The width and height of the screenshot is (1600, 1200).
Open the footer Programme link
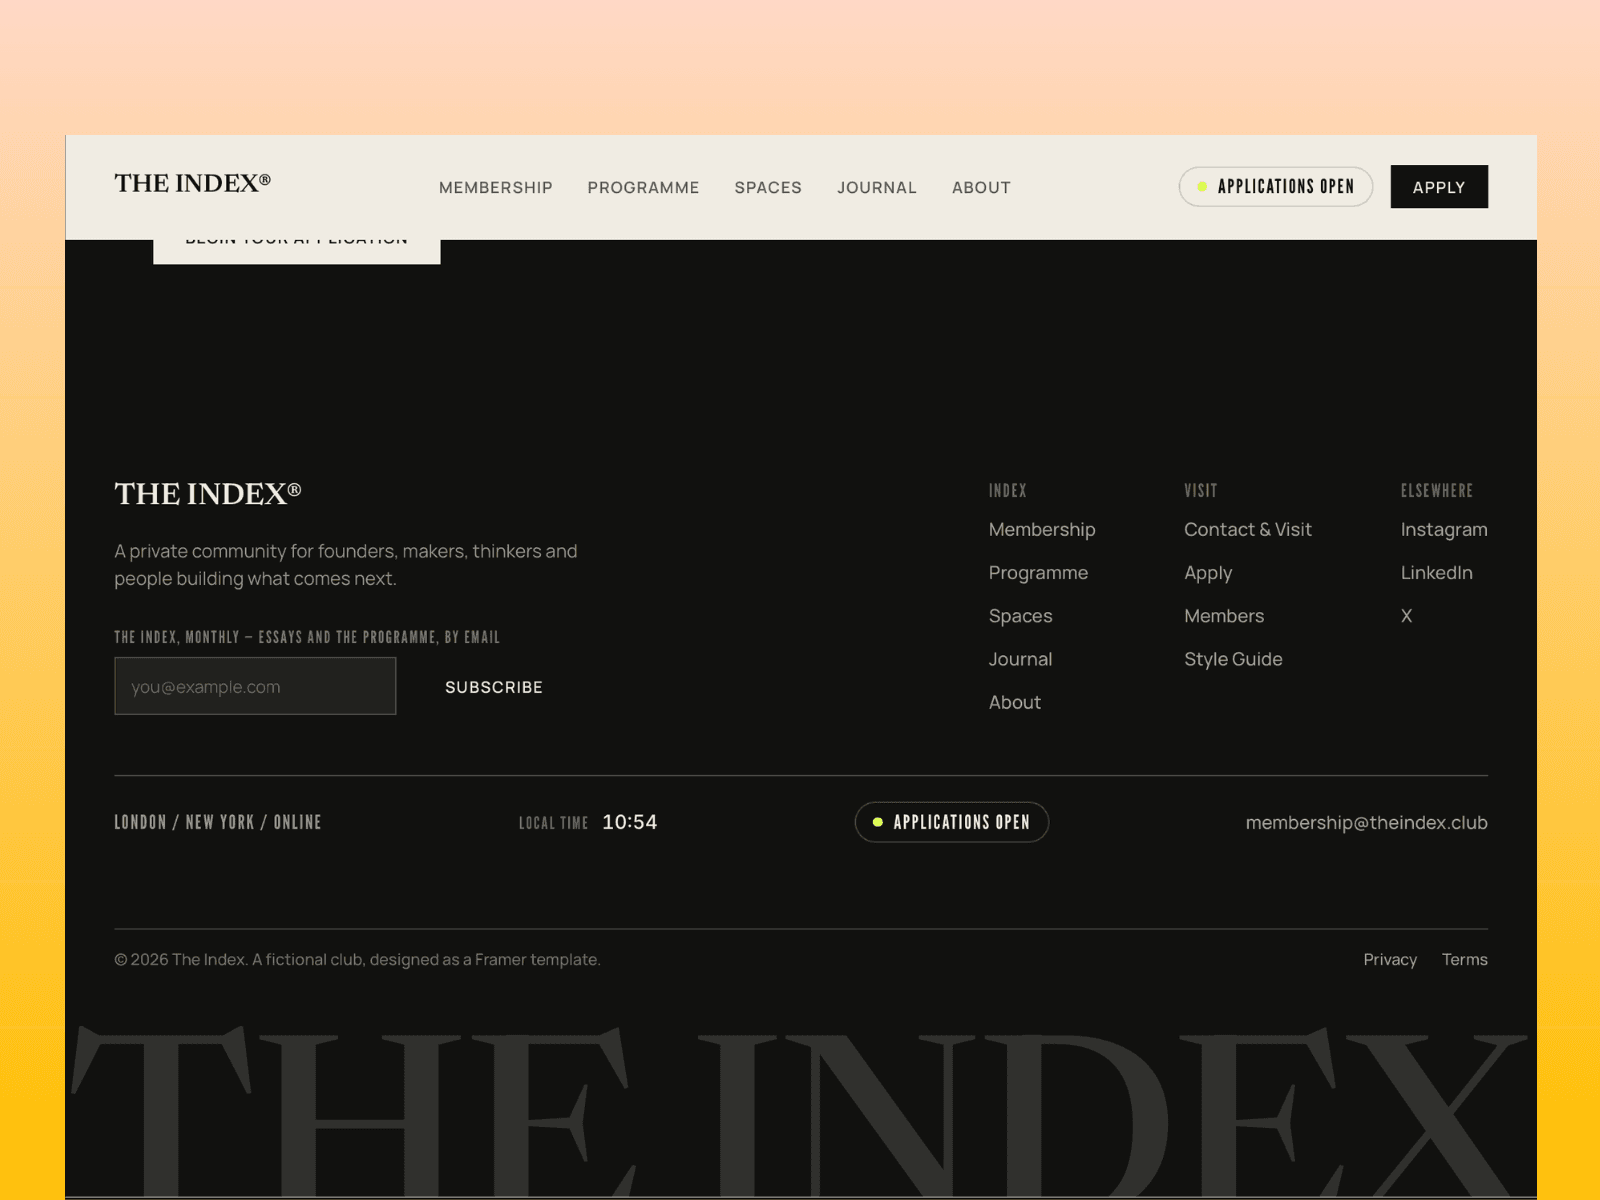pos(1038,573)
